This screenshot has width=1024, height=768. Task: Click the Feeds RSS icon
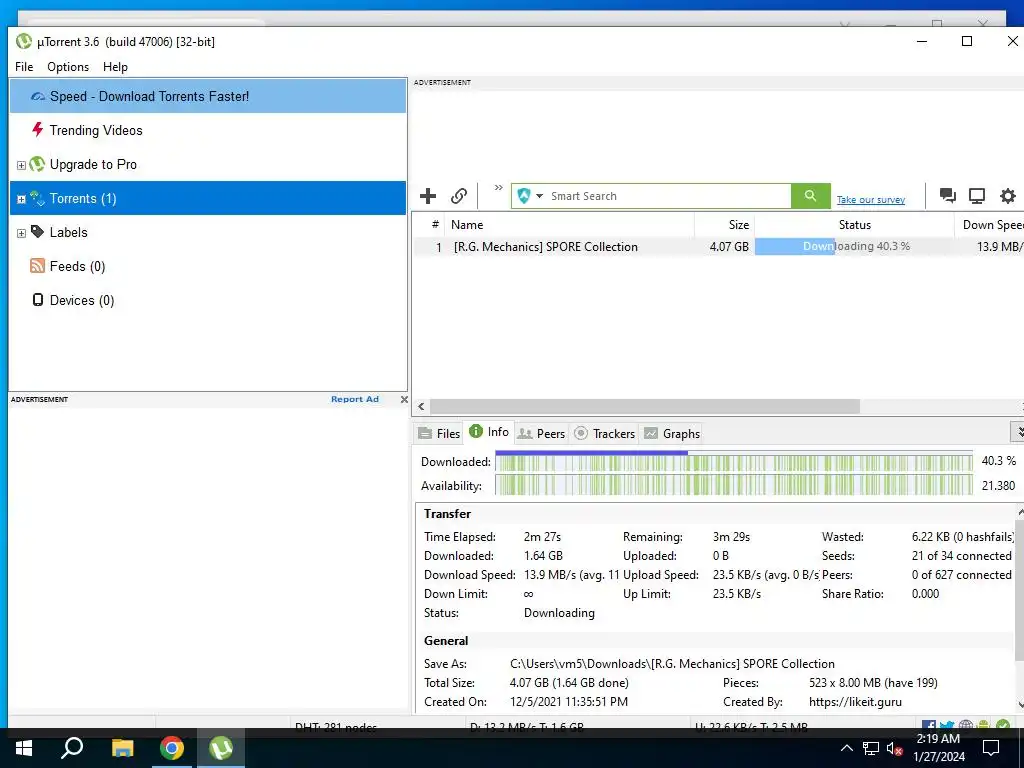[38, 266]
